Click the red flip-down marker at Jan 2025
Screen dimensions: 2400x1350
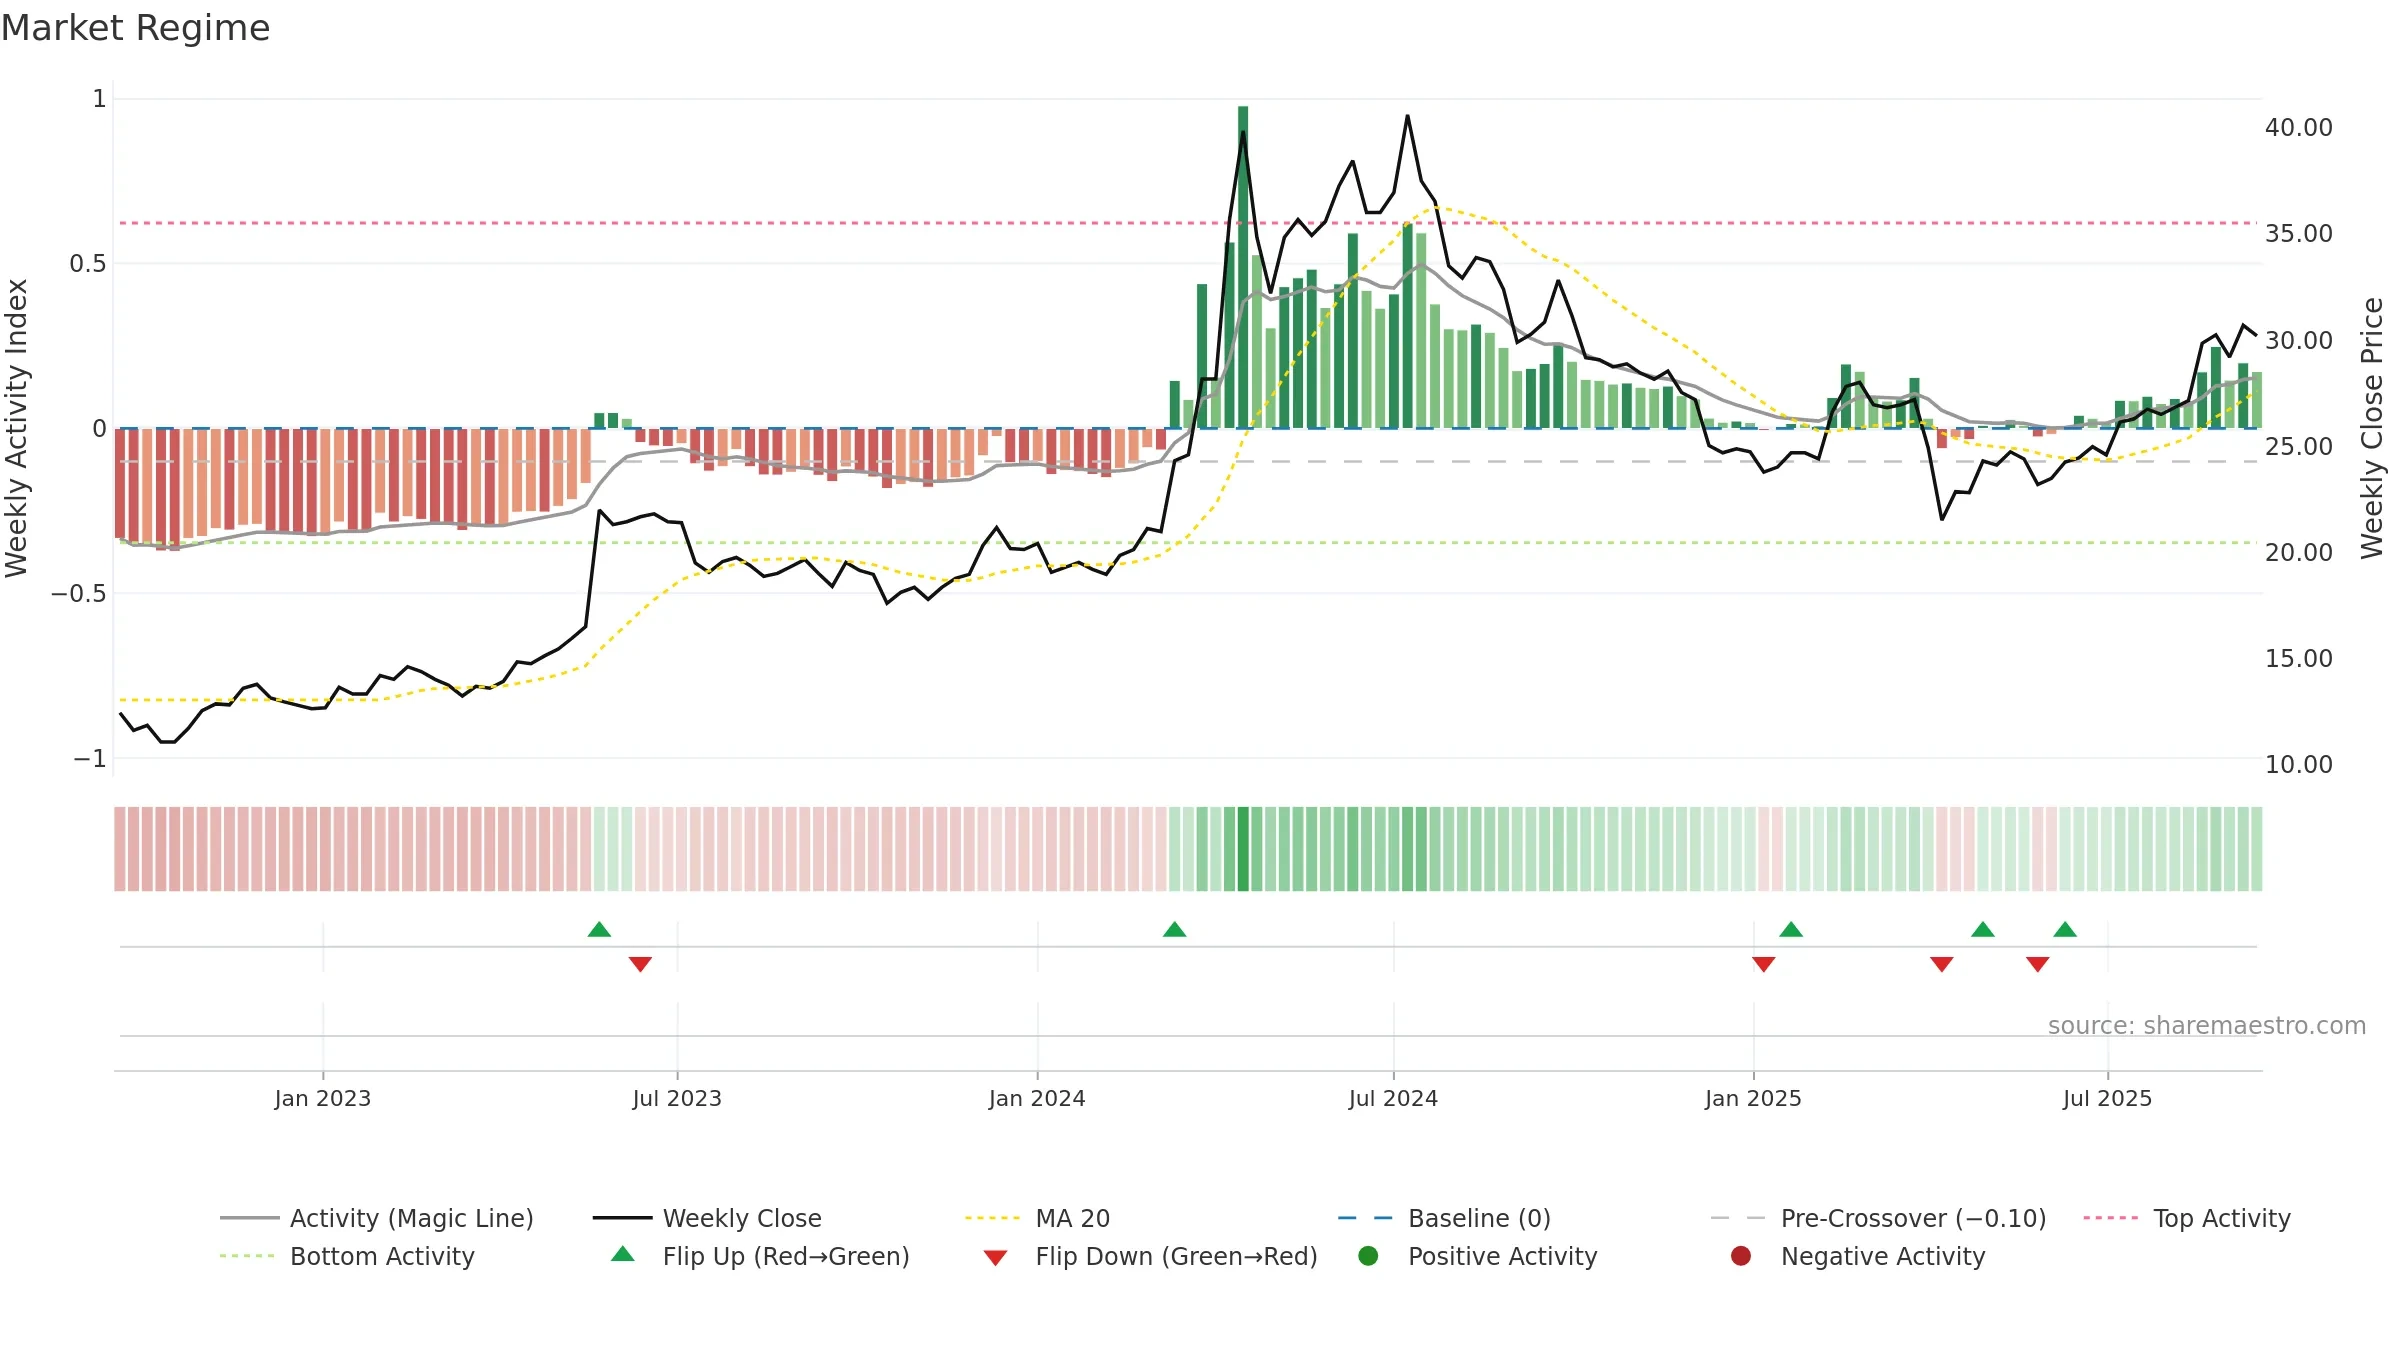tap(1764, 964)
